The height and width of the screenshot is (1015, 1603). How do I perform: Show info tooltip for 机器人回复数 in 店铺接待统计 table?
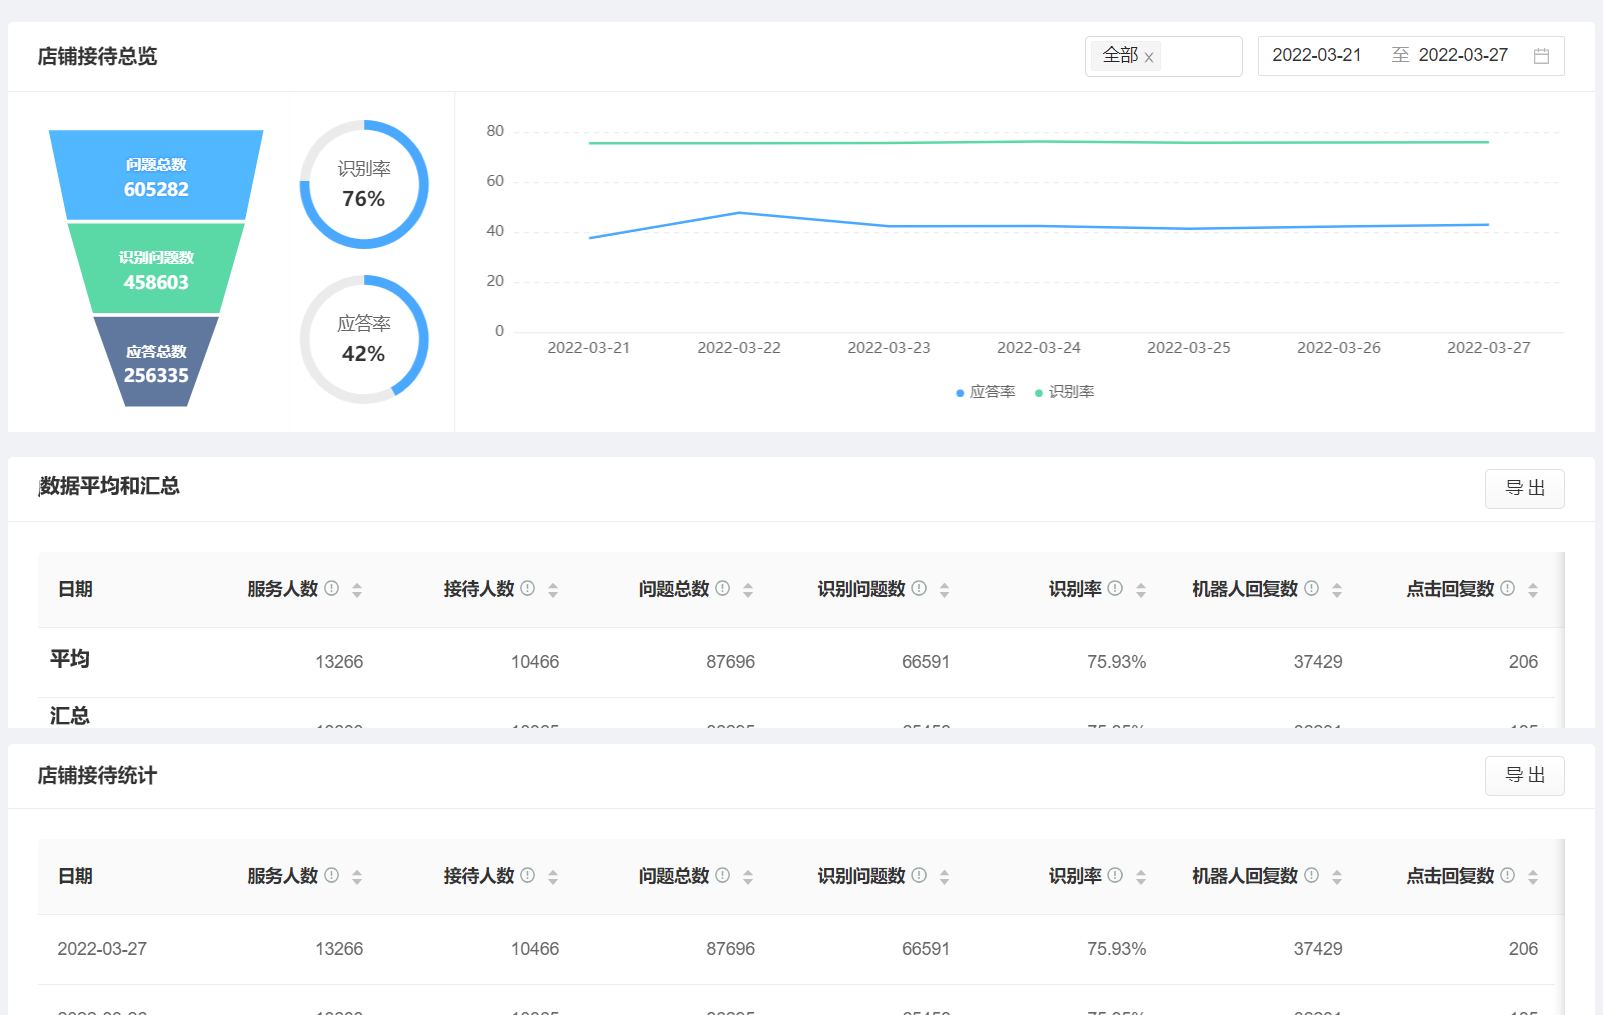[x=1312, y=875]
